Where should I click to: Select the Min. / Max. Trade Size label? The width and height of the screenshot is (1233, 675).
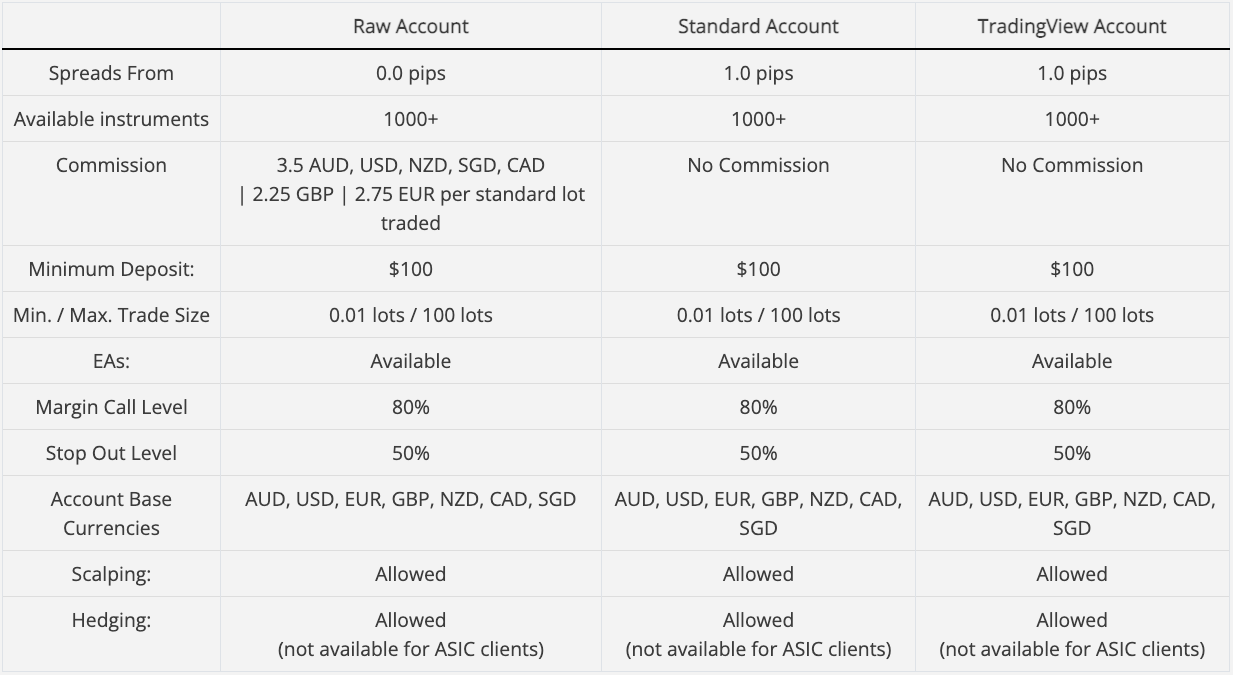(111, 315)
